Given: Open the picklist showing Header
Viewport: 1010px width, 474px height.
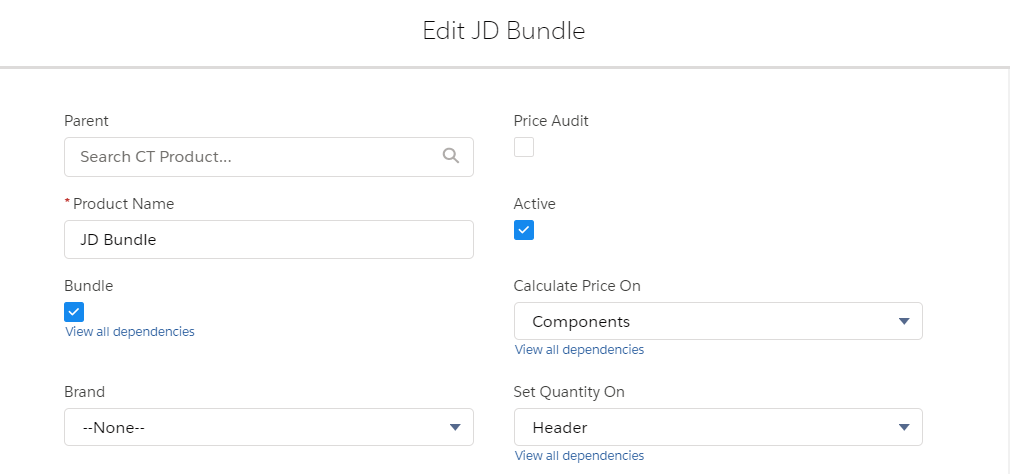Looking at the screenshot, I should click(717, 427).
